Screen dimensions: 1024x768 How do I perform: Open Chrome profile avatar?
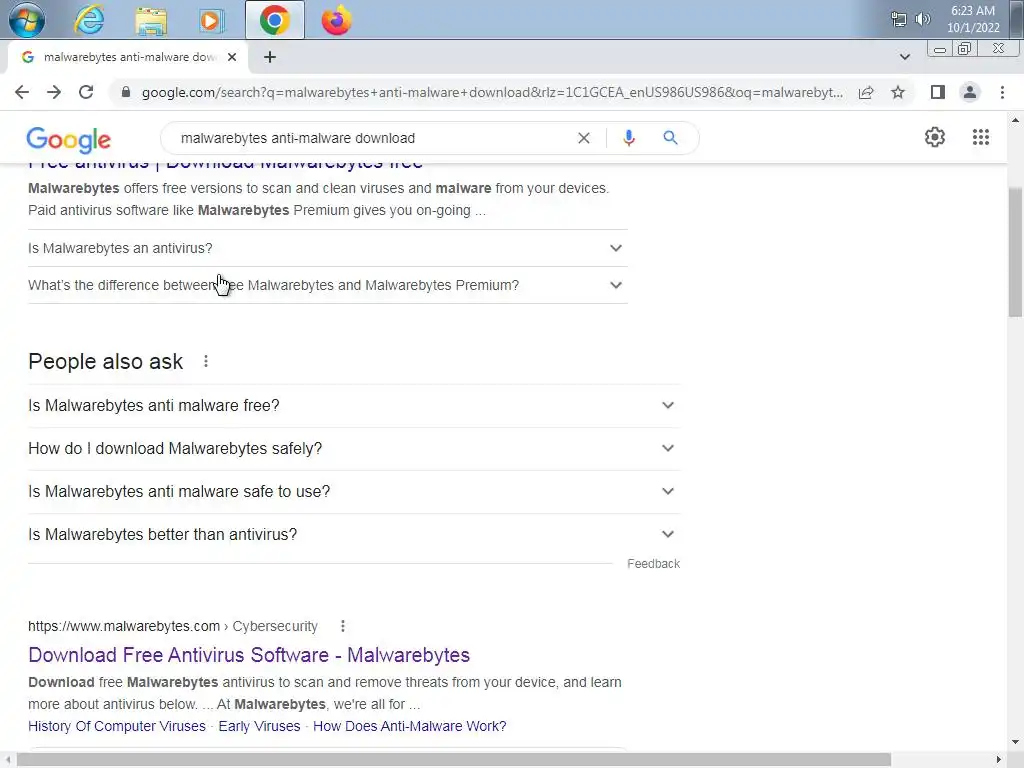(x=970, y=92)
